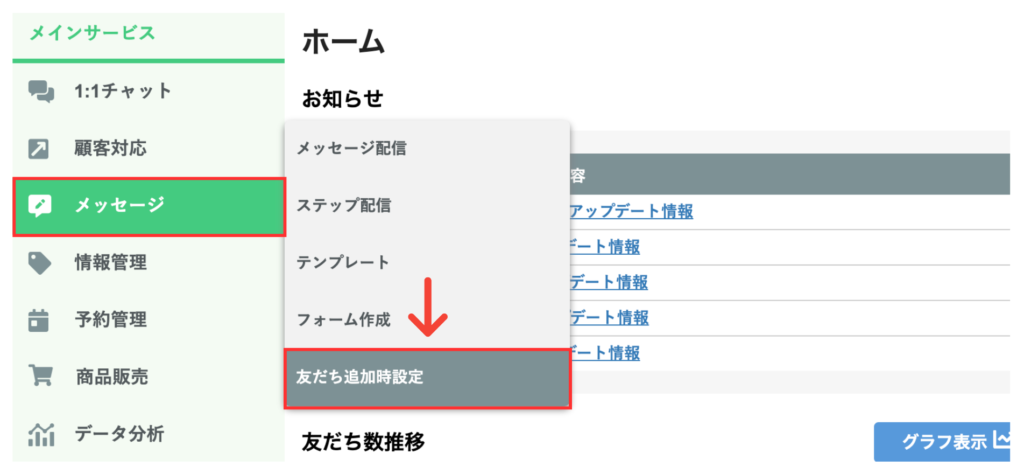Open the 情報管理 sidebar label
The image size is (1024, 474).
click(x=111, y=263)
